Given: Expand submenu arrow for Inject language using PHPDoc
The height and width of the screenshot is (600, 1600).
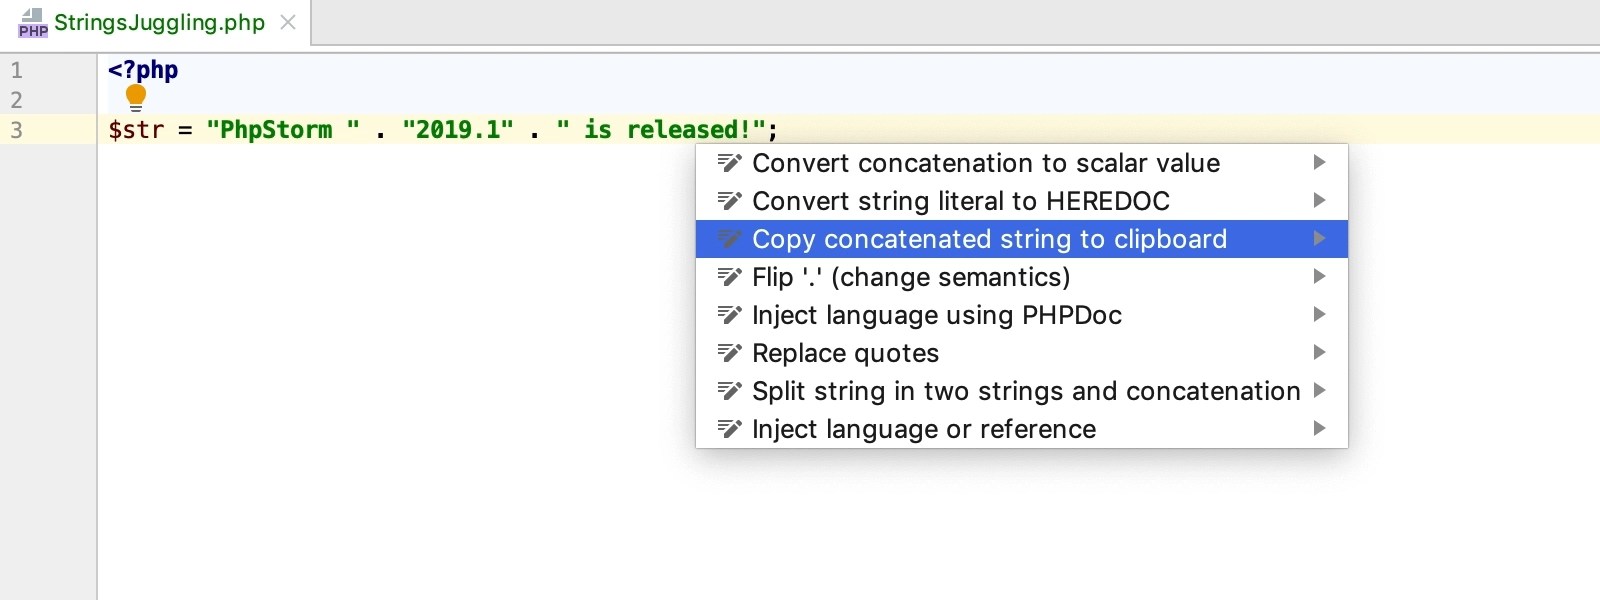Looking at the screenshot, I should click(1320, 314).
